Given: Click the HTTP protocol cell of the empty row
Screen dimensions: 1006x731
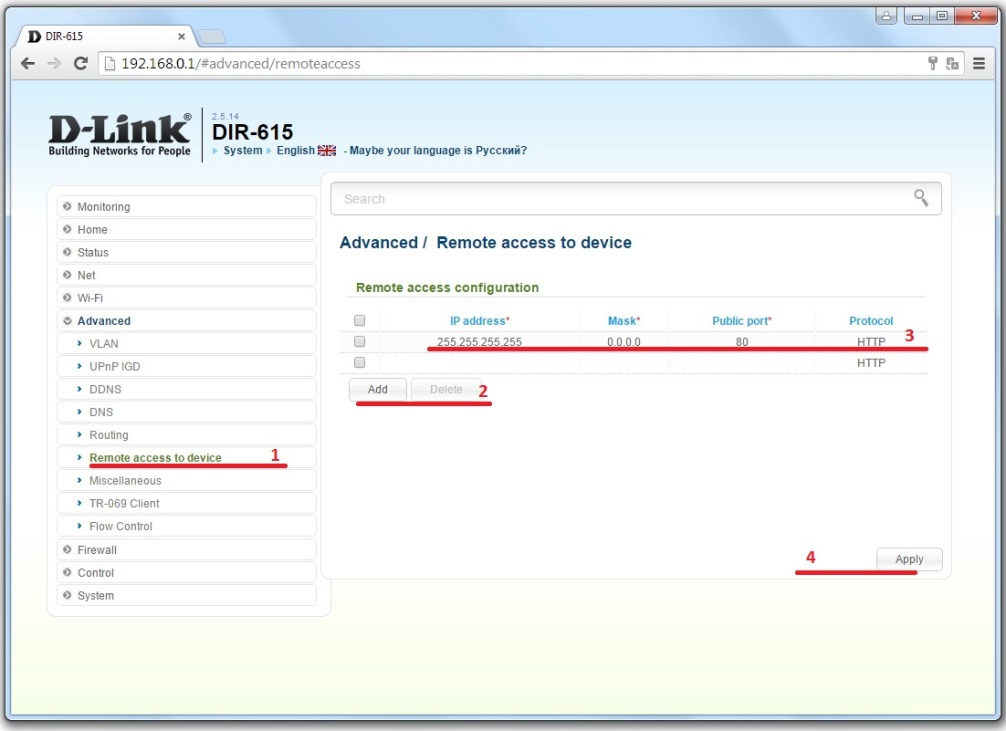Looking at the screenshot, I should point(871,363).
